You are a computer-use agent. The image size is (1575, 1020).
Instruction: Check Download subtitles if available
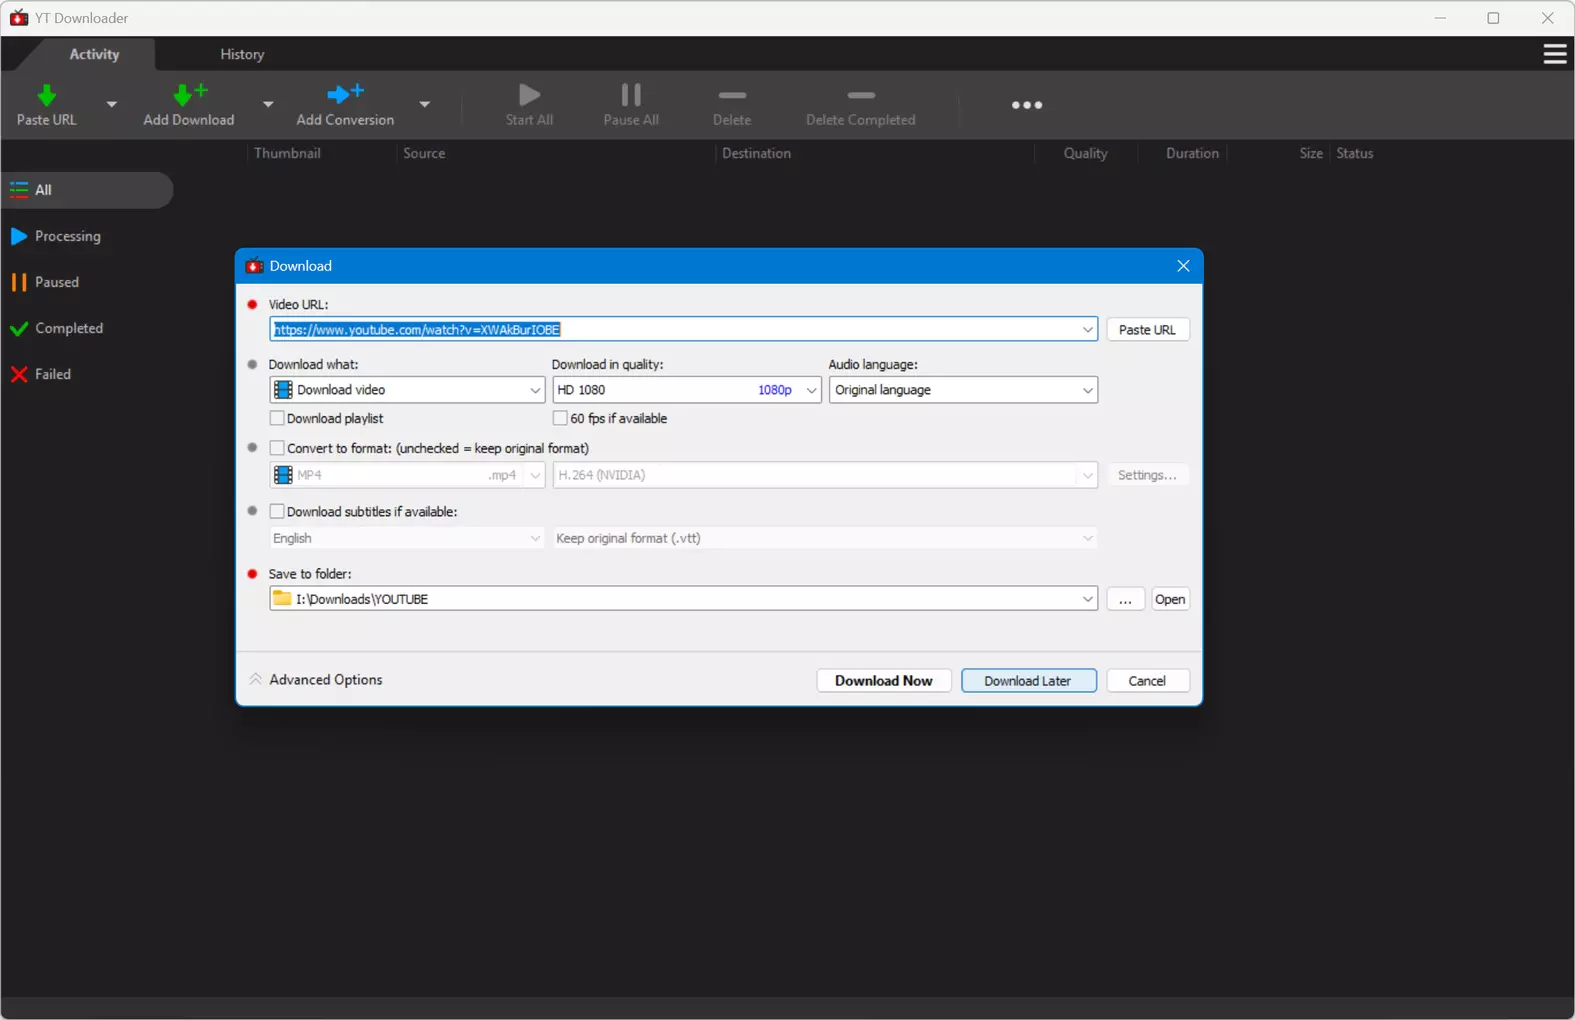tap(277, 511)
